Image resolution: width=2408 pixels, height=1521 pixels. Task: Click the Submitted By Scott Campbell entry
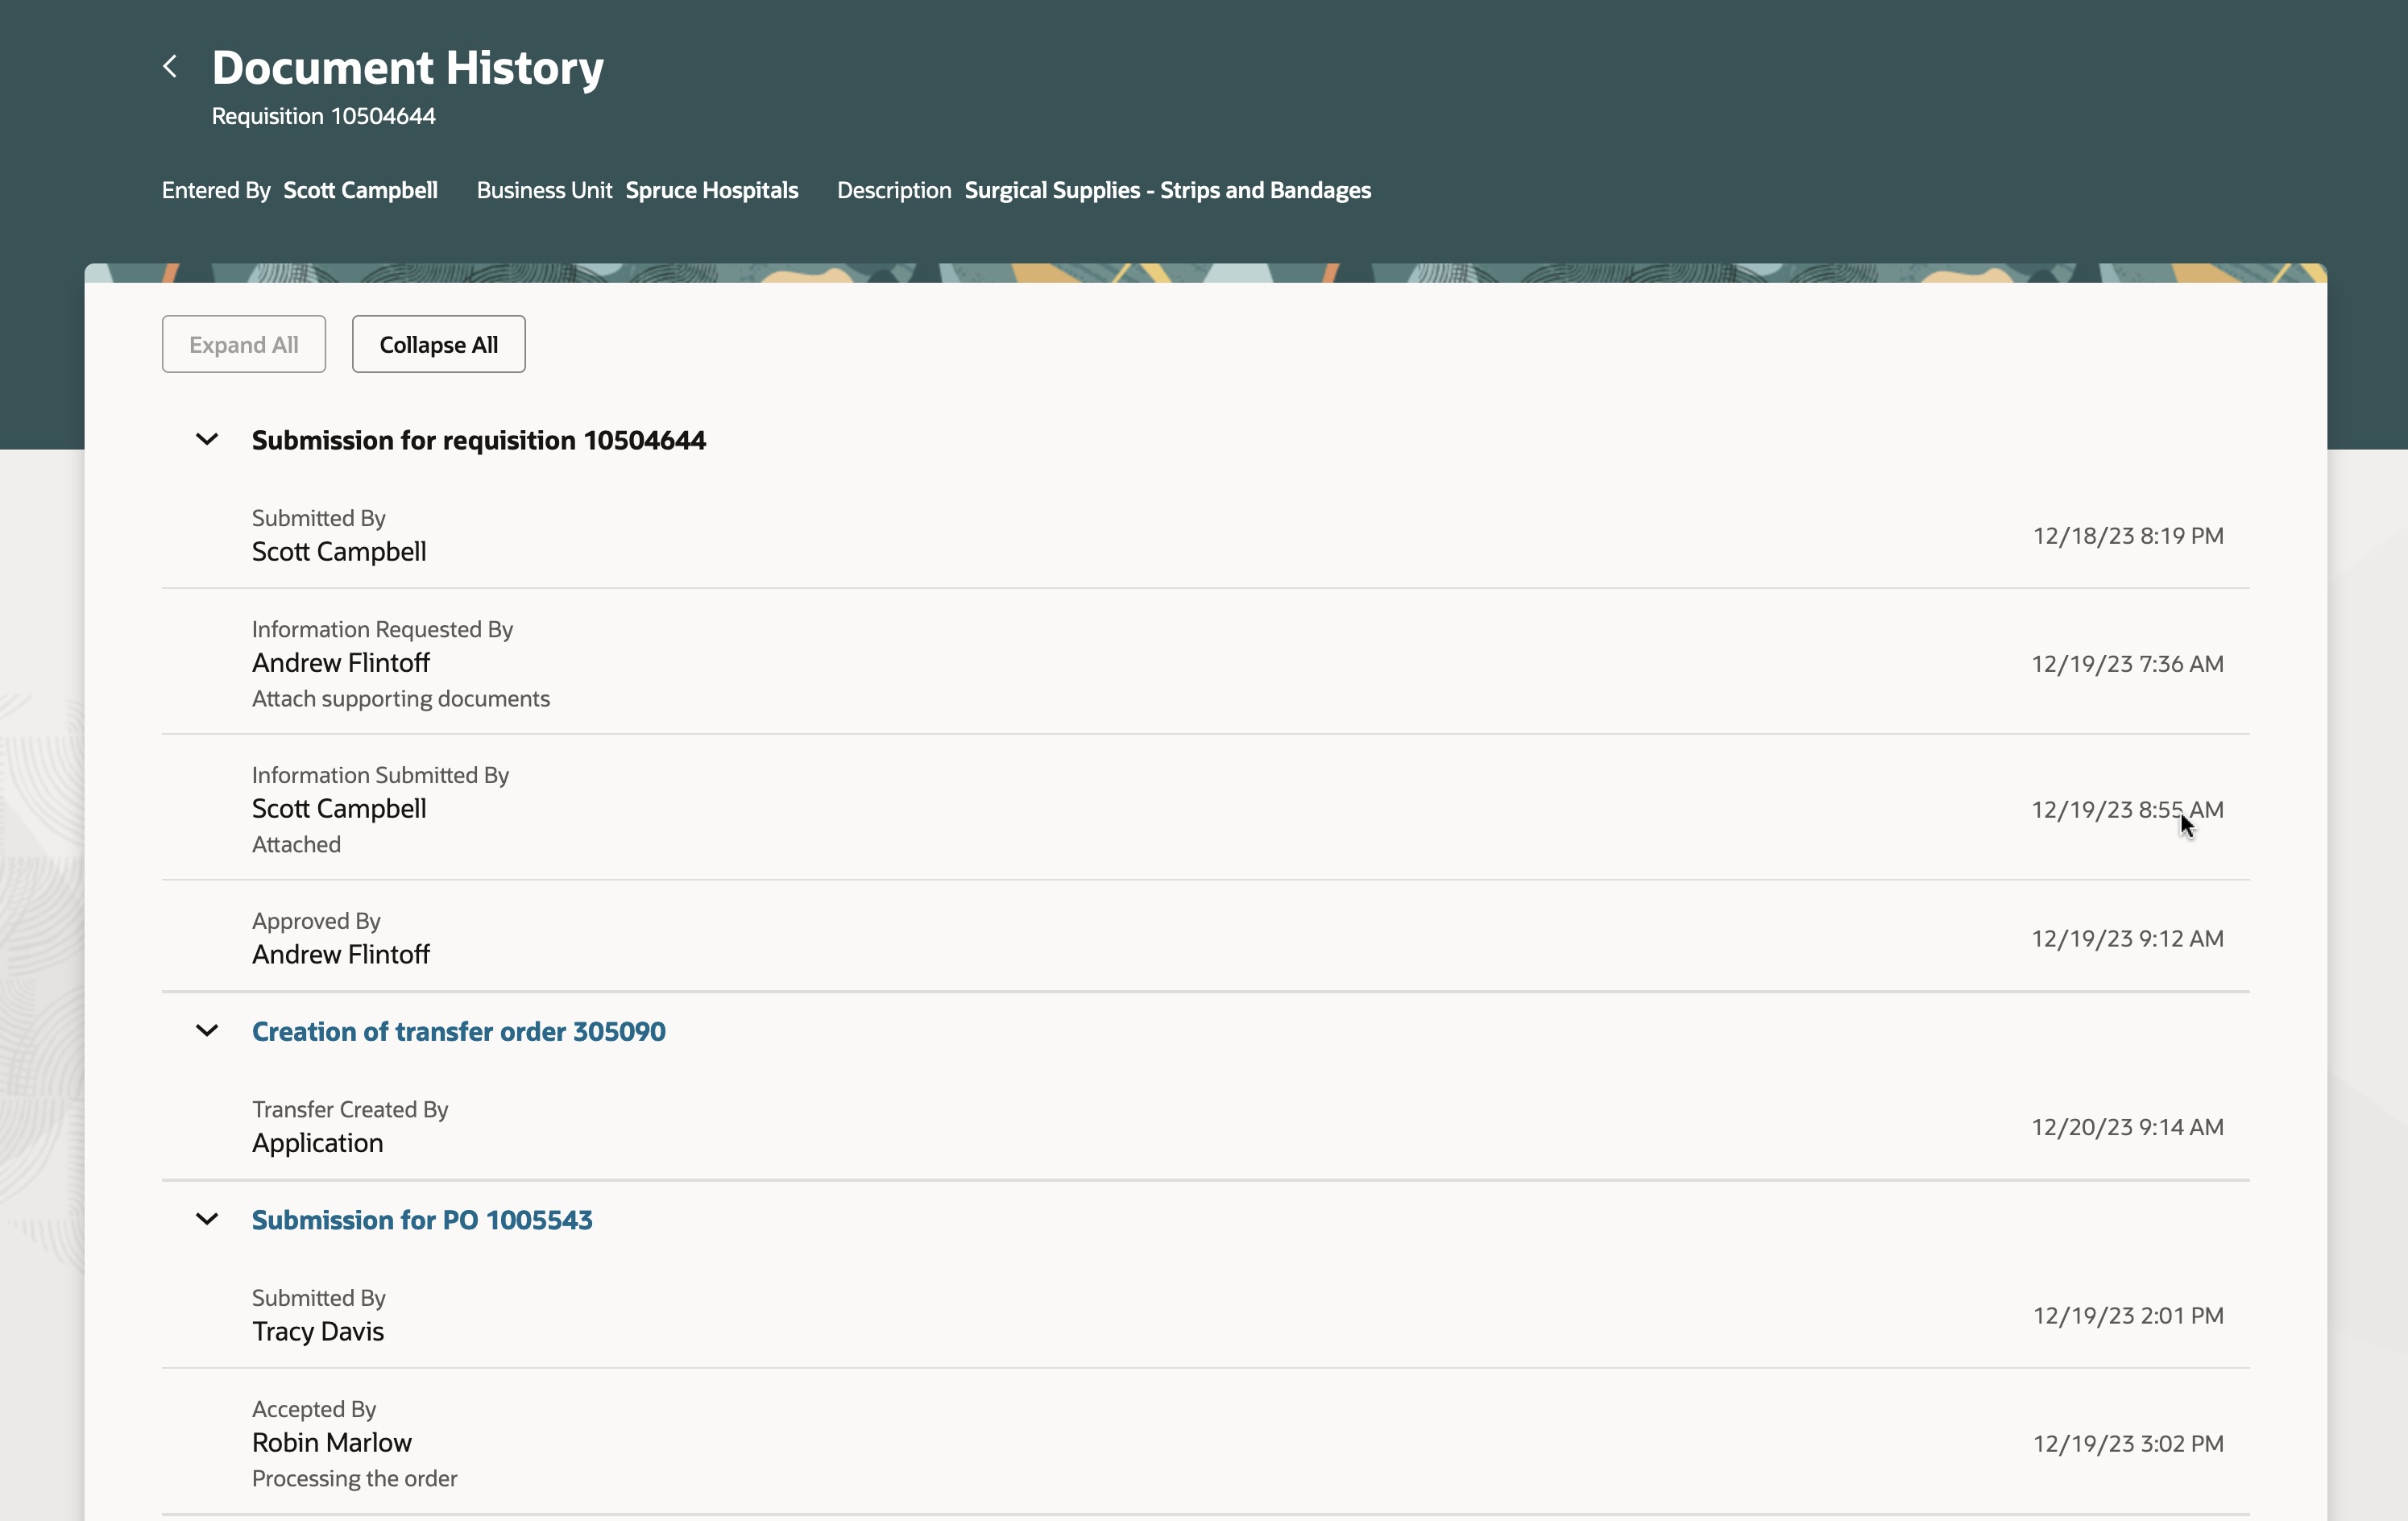coord(338,551)
